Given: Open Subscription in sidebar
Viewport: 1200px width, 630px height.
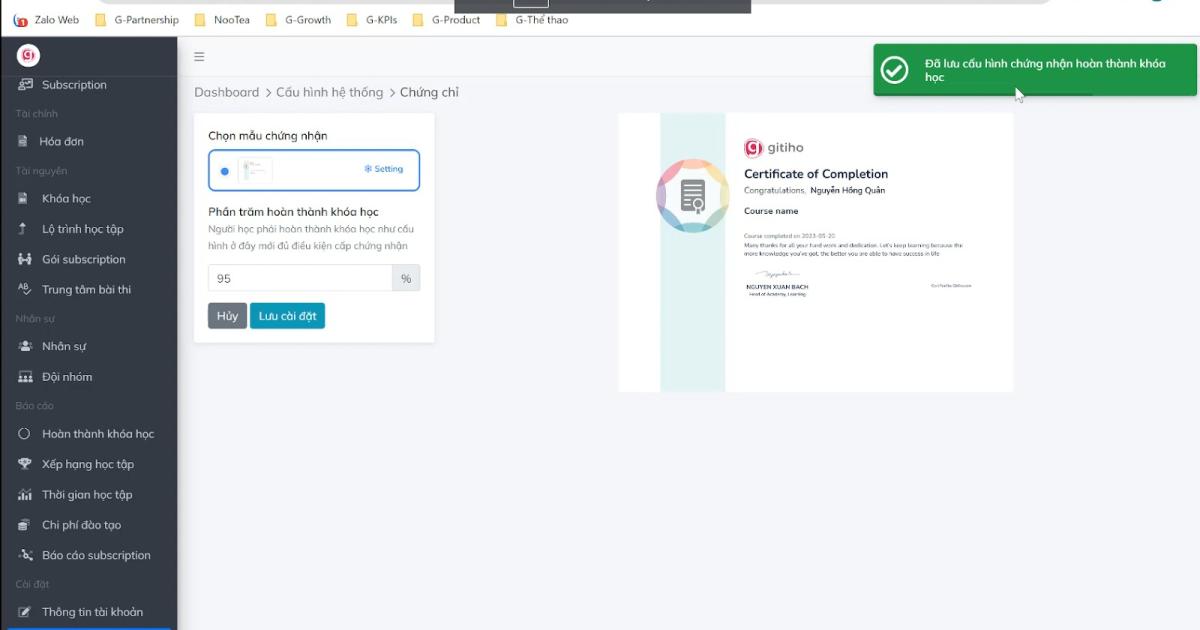Looking at the screenshot, I should (x=74, y=85).
